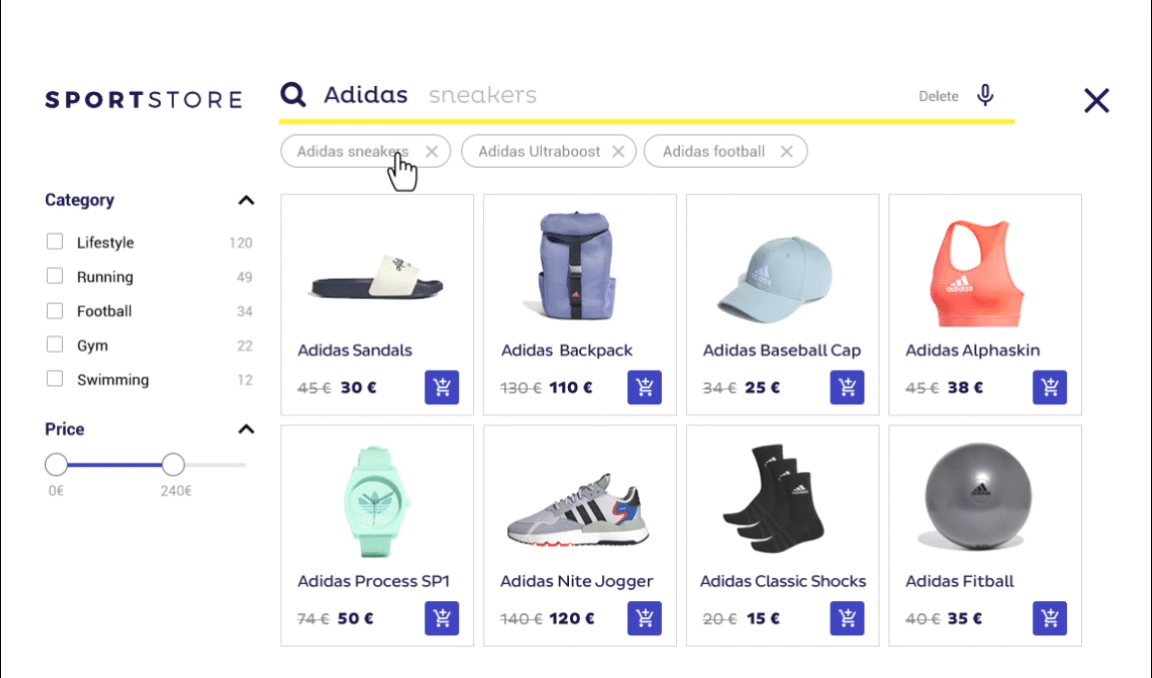This screenshot has height=678, width=1152.
Task: Close the search overlay with the X icon
Action: (1096, 100)
